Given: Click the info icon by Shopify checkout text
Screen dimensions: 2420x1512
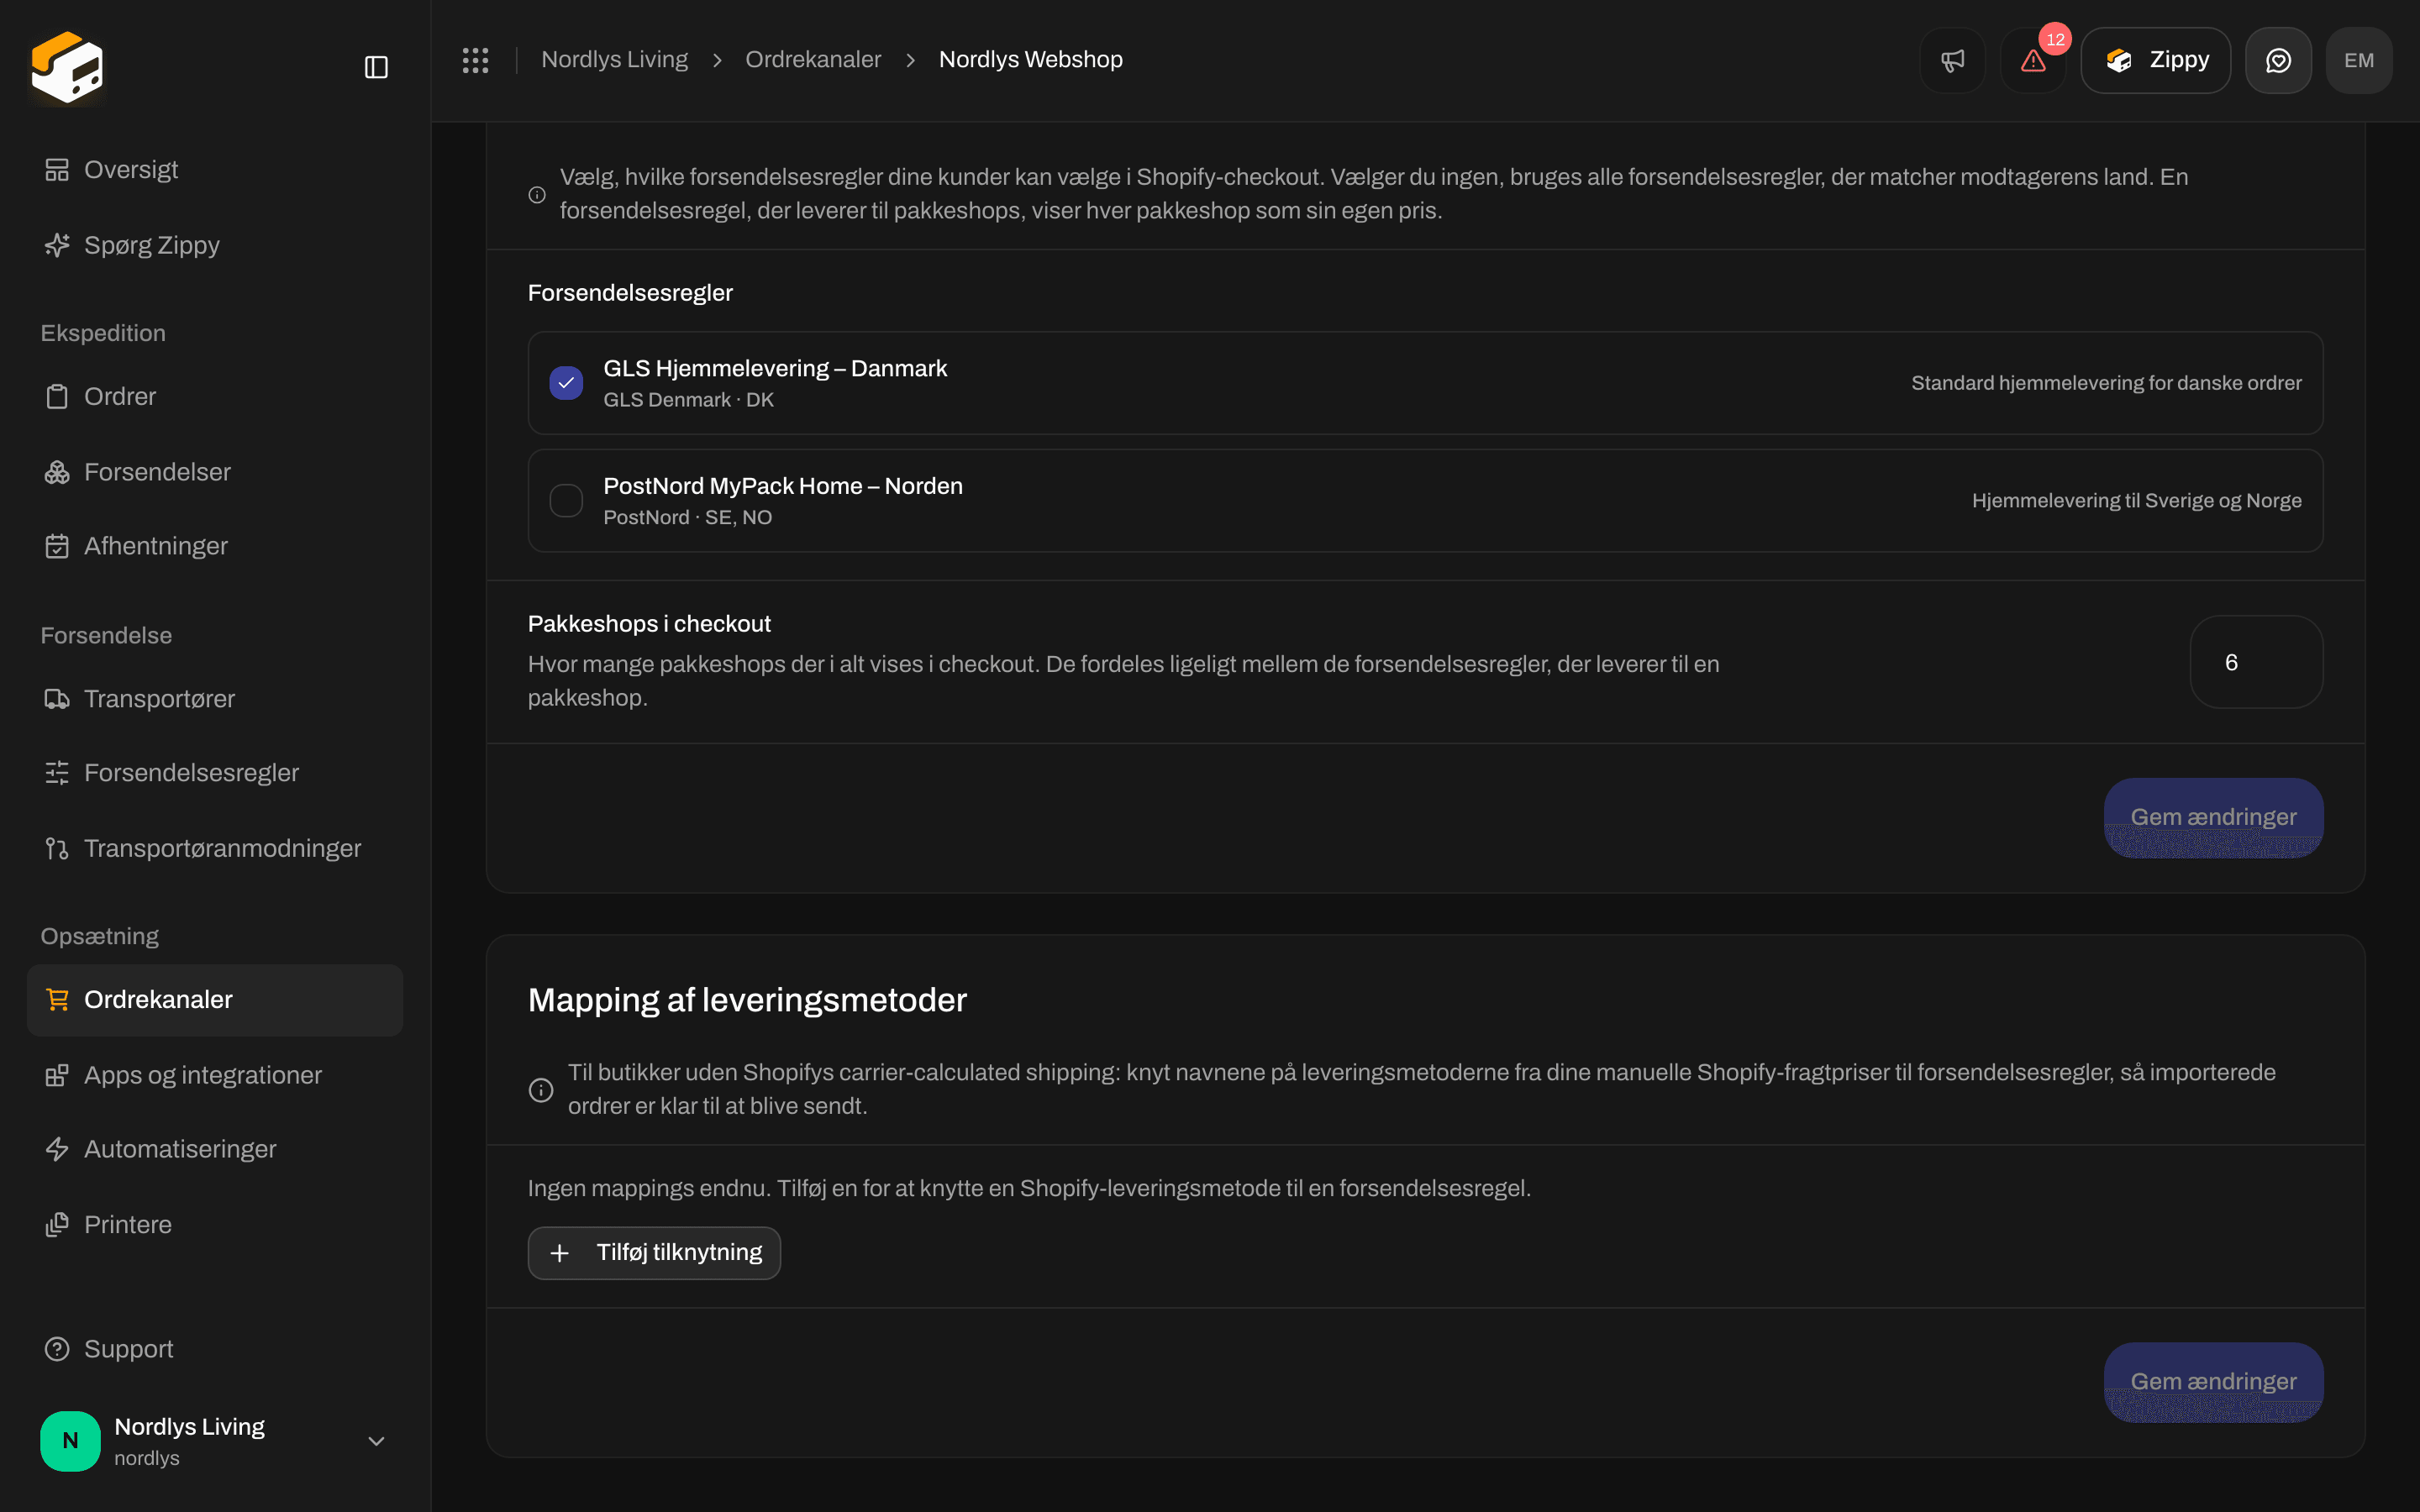Looking at the screenshot, I should pyautogui.click(x=537, y=194).
